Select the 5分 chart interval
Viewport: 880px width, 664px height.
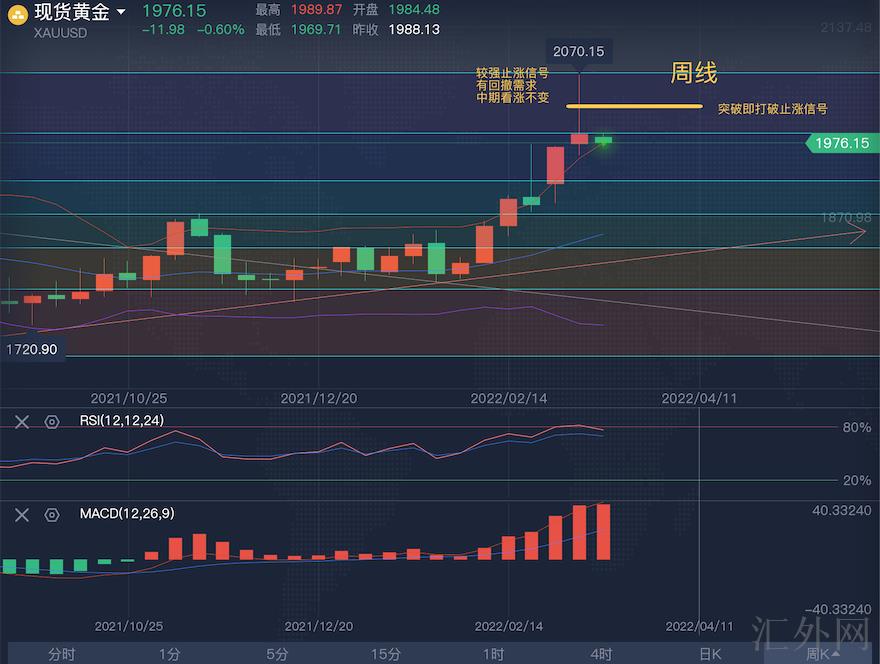pos(277,654)
